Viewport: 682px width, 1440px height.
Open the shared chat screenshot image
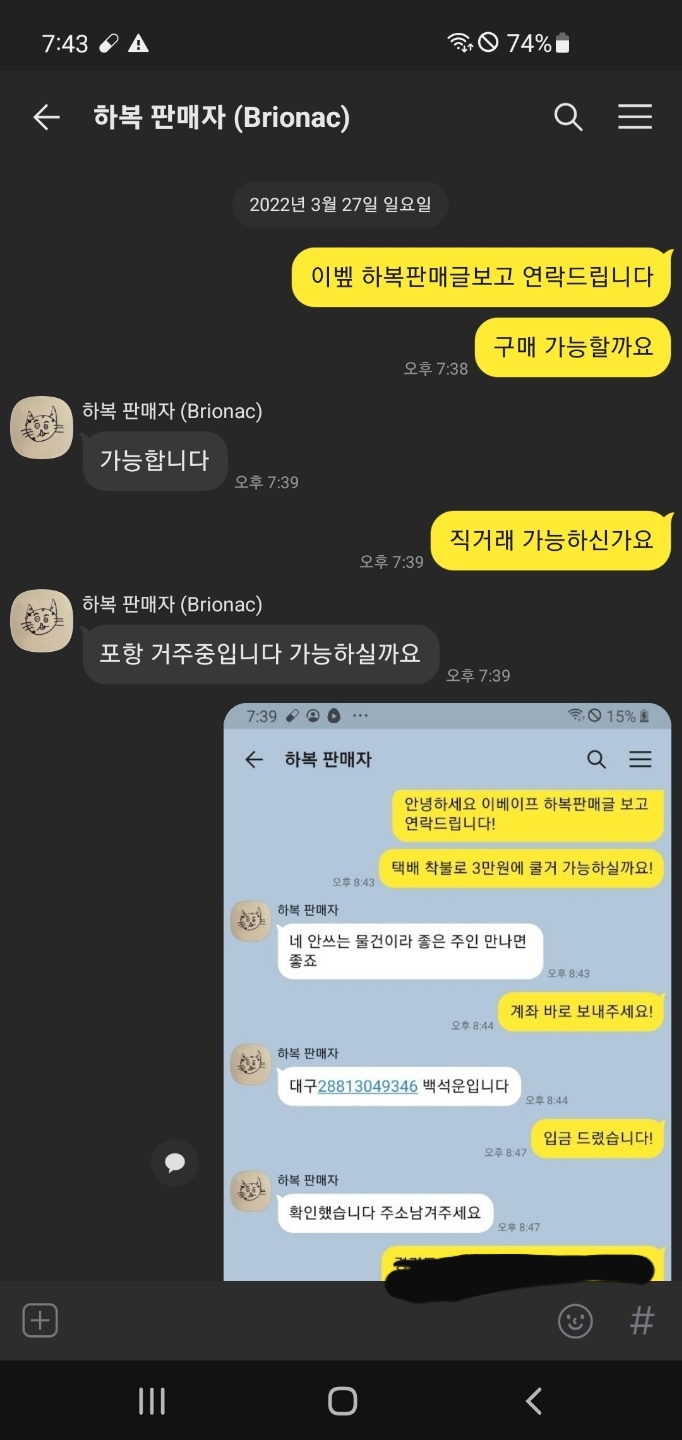[447, 991]
